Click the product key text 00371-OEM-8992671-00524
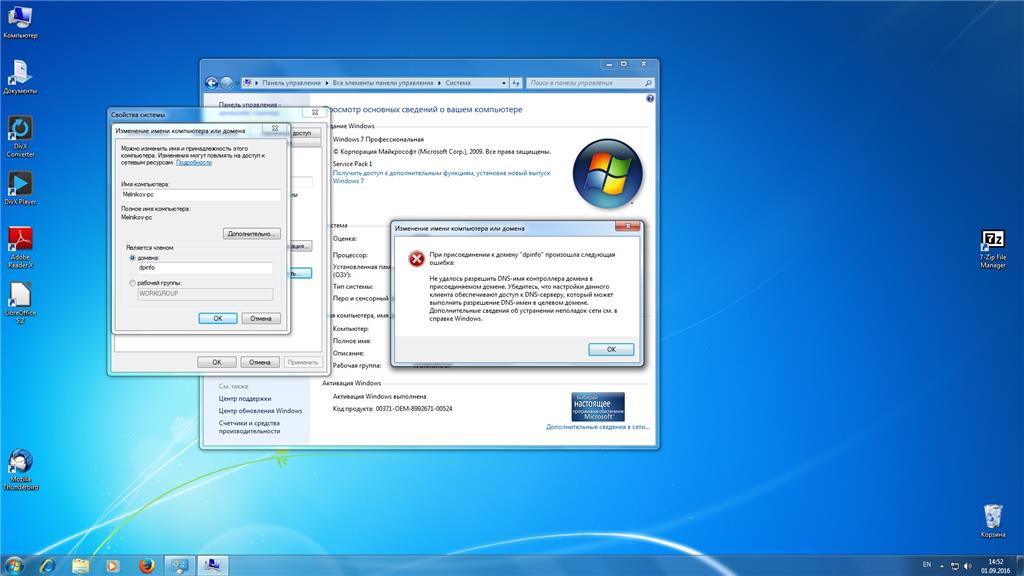The image size is (1024, 576). point(414,409)
